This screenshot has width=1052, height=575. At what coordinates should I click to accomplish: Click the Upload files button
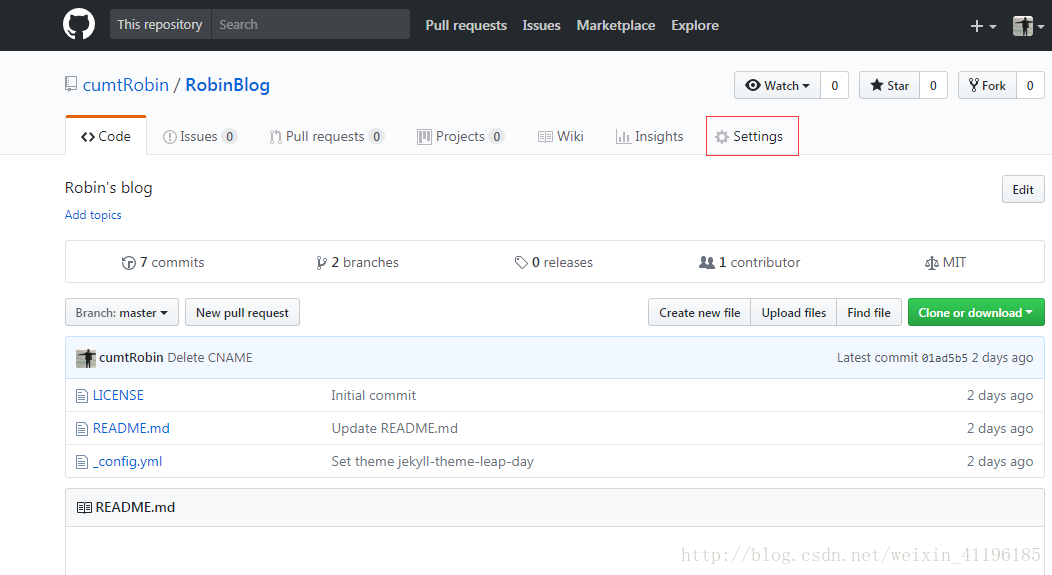tap(794, 312)
